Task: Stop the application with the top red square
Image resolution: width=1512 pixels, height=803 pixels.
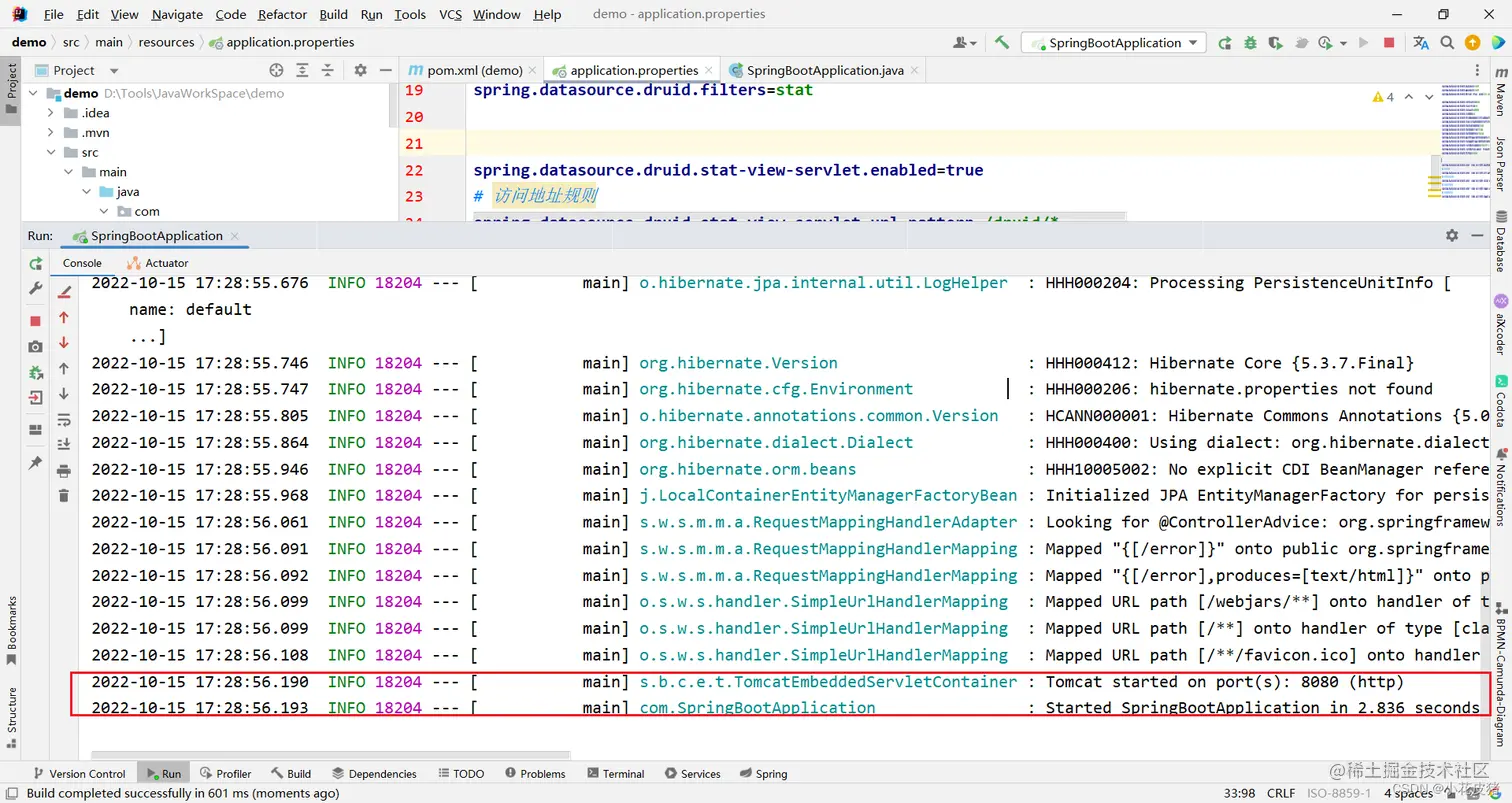Action: coord(1389,42)
